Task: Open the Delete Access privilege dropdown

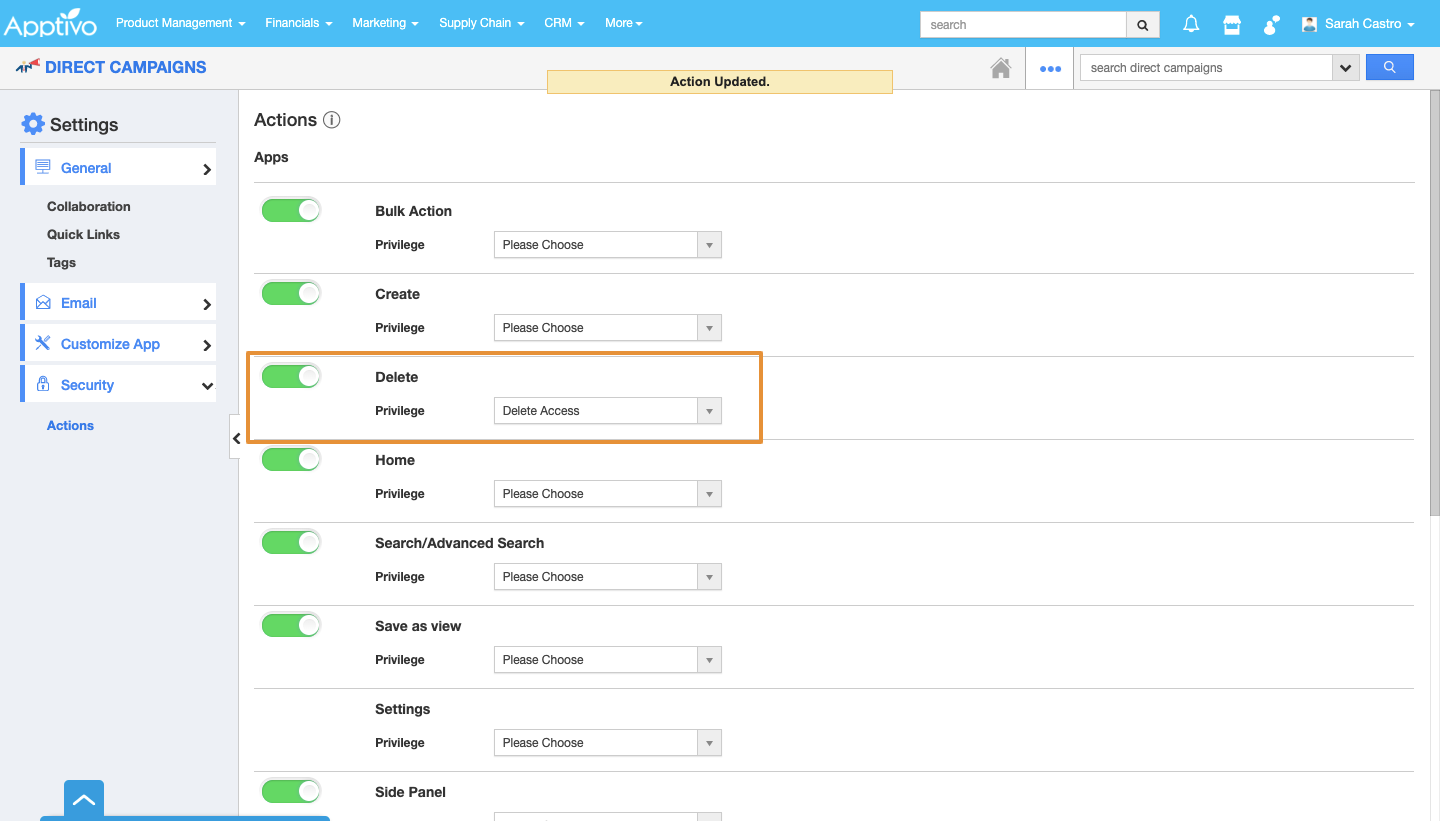Action: coord(607,411)
